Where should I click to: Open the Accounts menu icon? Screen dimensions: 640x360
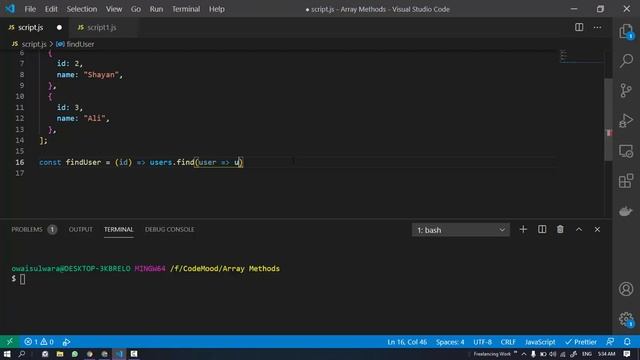point(626,289)
